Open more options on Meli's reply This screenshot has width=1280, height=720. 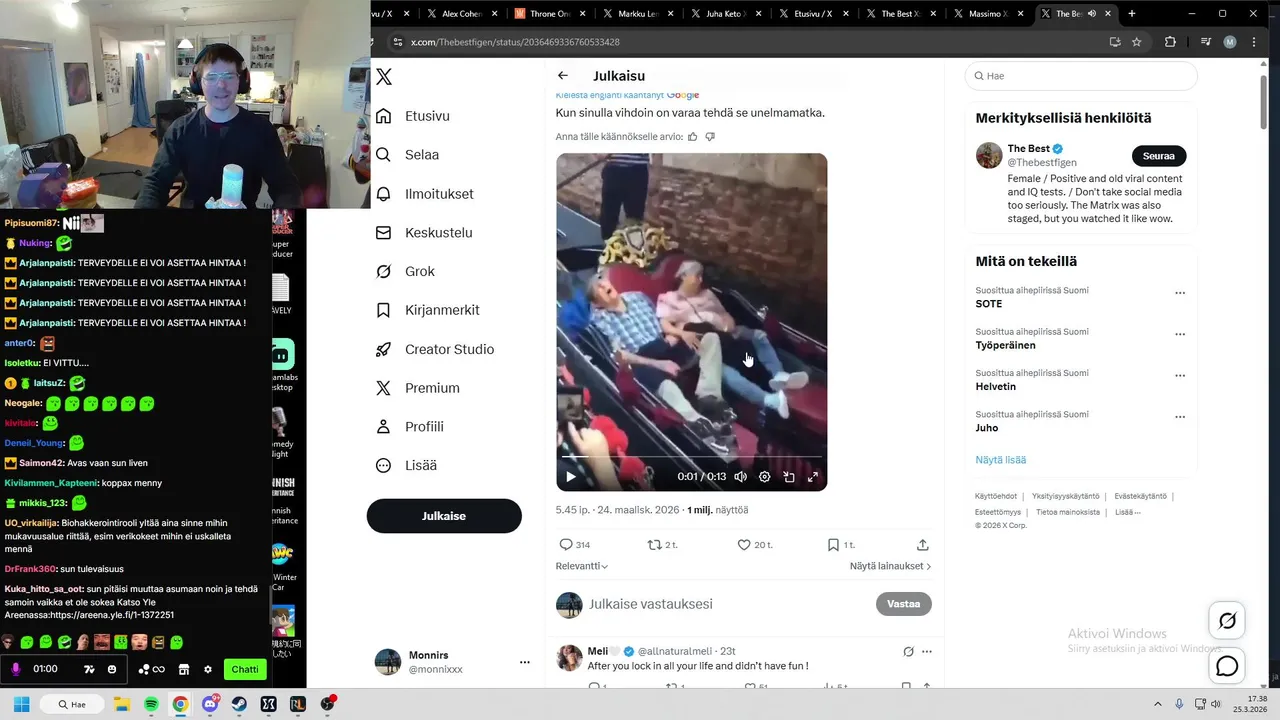927,652
